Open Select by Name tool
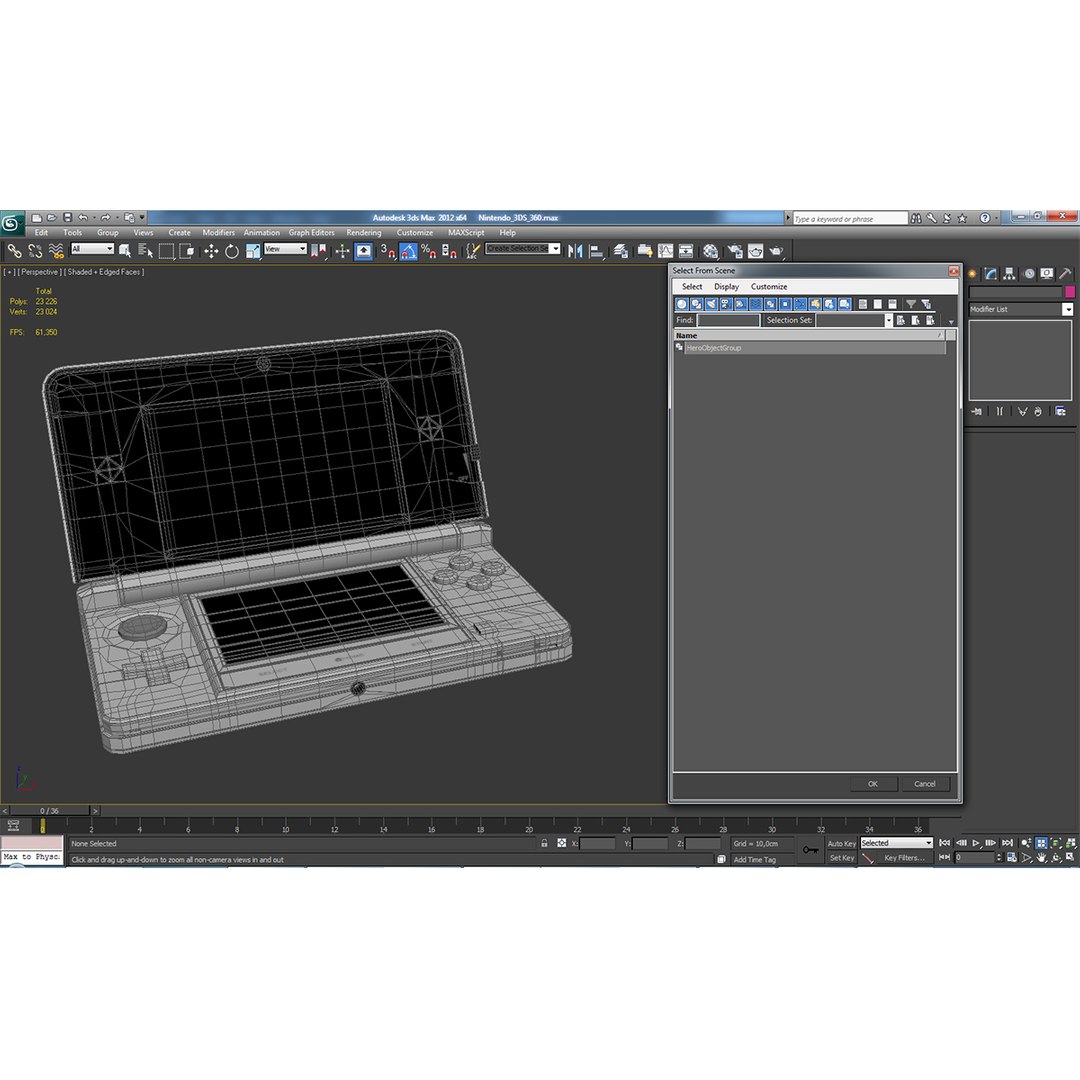Viewport: 1080px width, 1080px height. [x=145, y=251]
